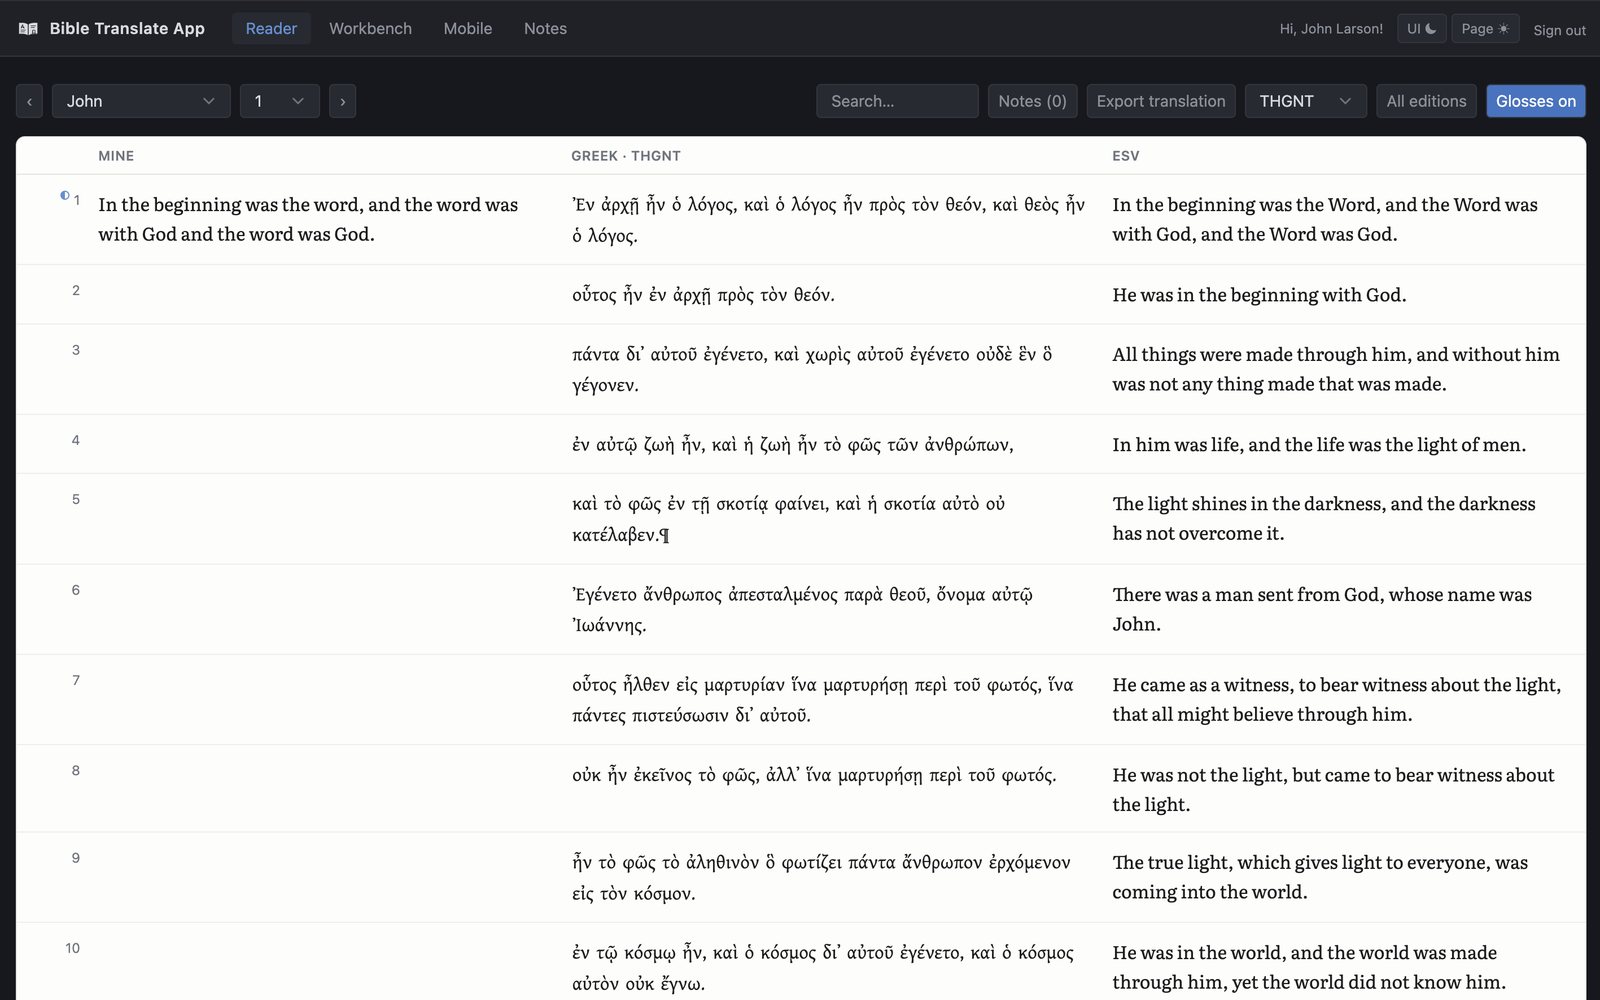
Task: Click ESV text "He was in the world" verse
Action: [x=1309, y=967]
